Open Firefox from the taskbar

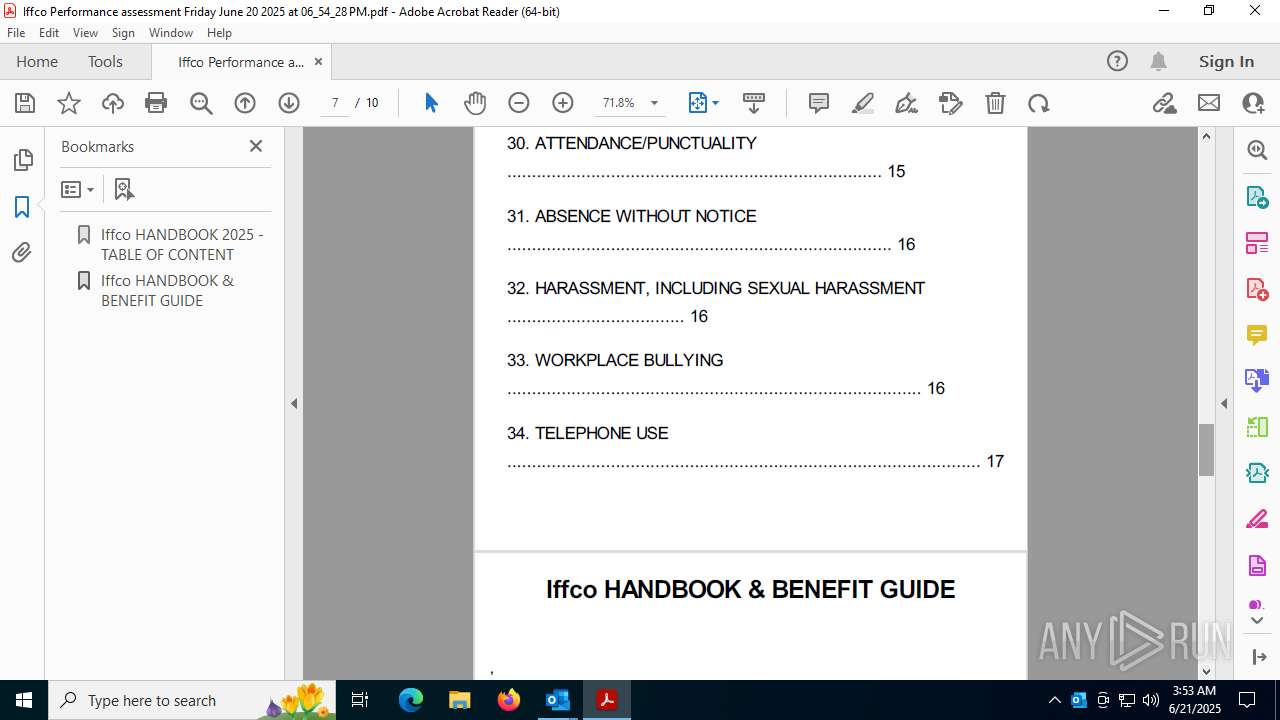tap(509, 700)
